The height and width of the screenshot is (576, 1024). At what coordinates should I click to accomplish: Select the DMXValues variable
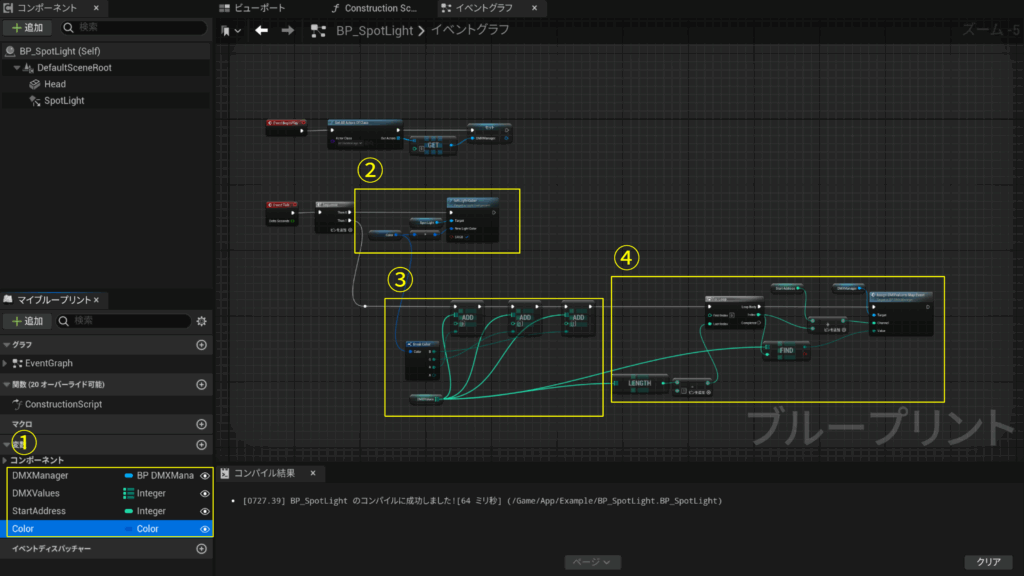[x=36, y=493]
